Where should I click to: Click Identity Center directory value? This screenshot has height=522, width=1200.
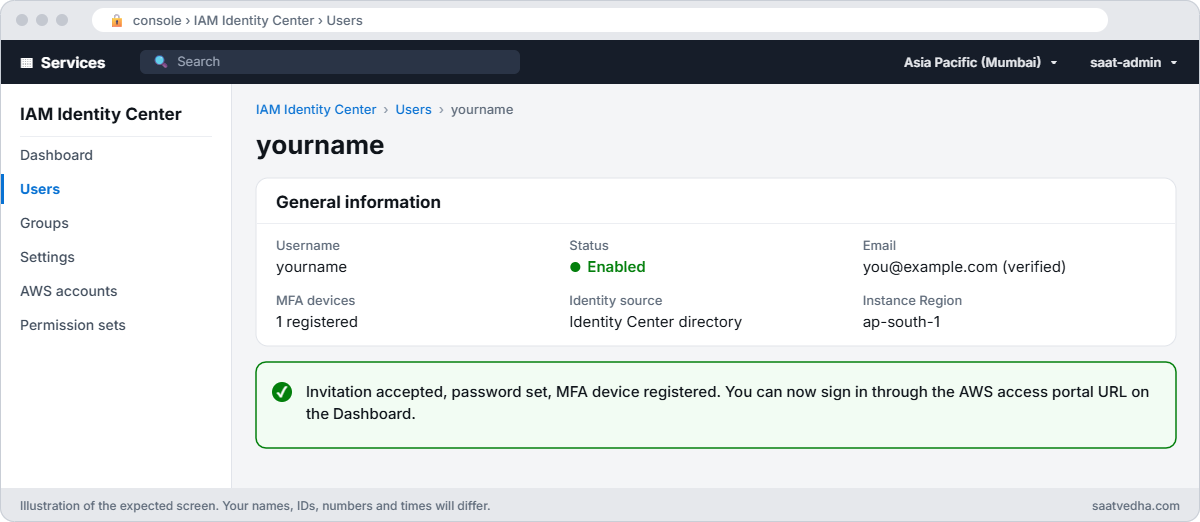pyautogui.click(x=655, y=322)
